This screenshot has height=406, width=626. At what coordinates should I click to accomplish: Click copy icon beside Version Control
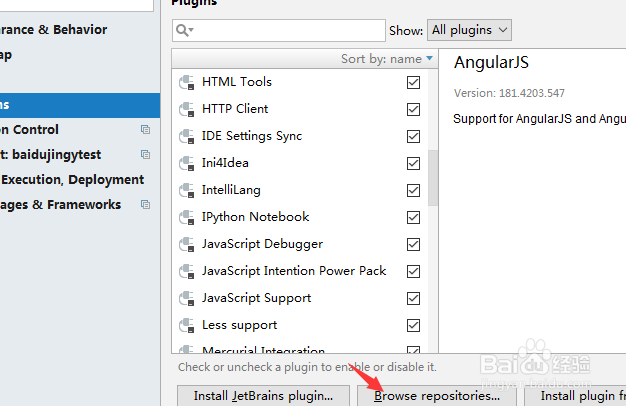[145, 130]
